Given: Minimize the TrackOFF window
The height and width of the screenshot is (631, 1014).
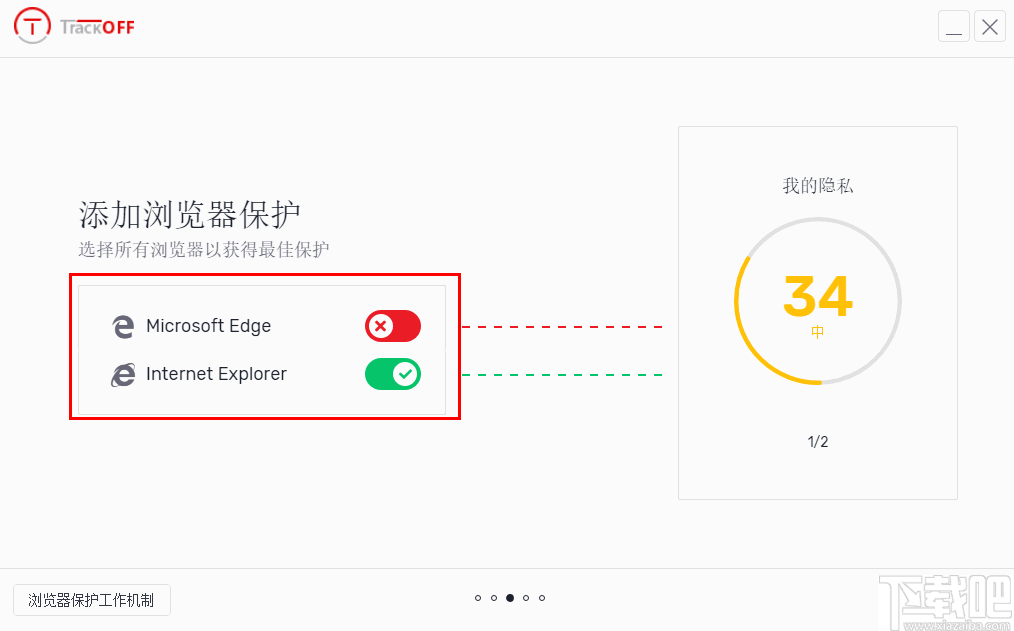Looking at the screenshot, I should point(954,27).
